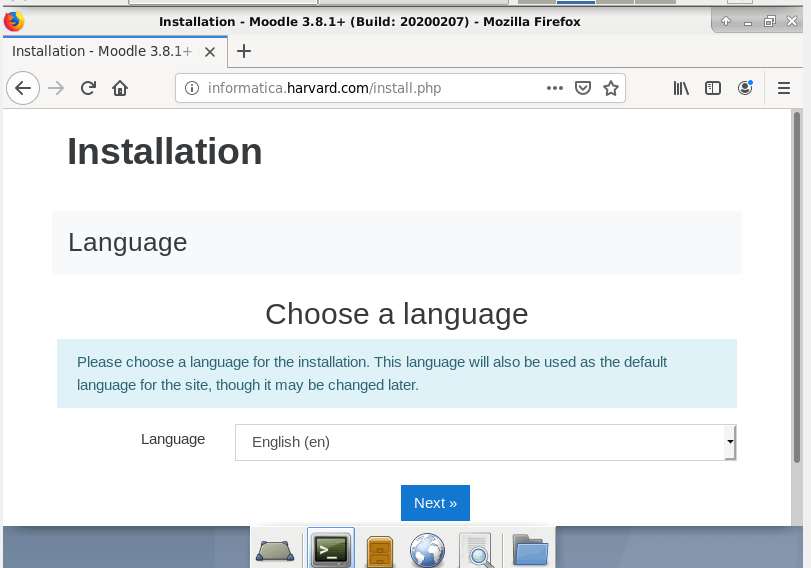The width and height of the screenshot is (811, 568).
Task: Open the Library bookmarks and history
Action: coord(681,88)
